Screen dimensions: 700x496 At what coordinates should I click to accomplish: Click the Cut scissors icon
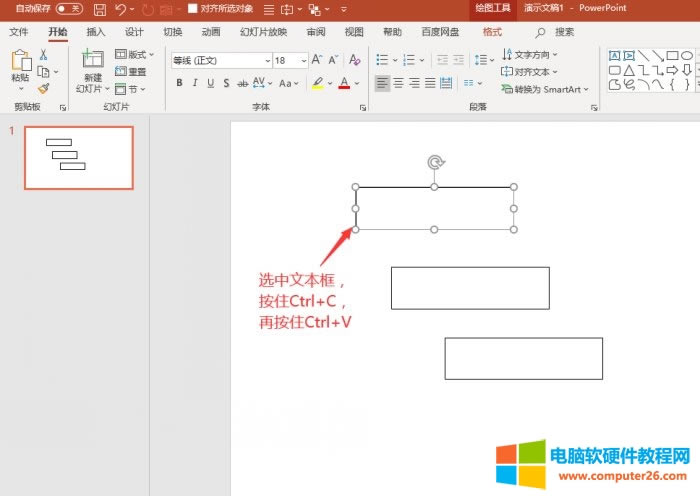point(44,55)
